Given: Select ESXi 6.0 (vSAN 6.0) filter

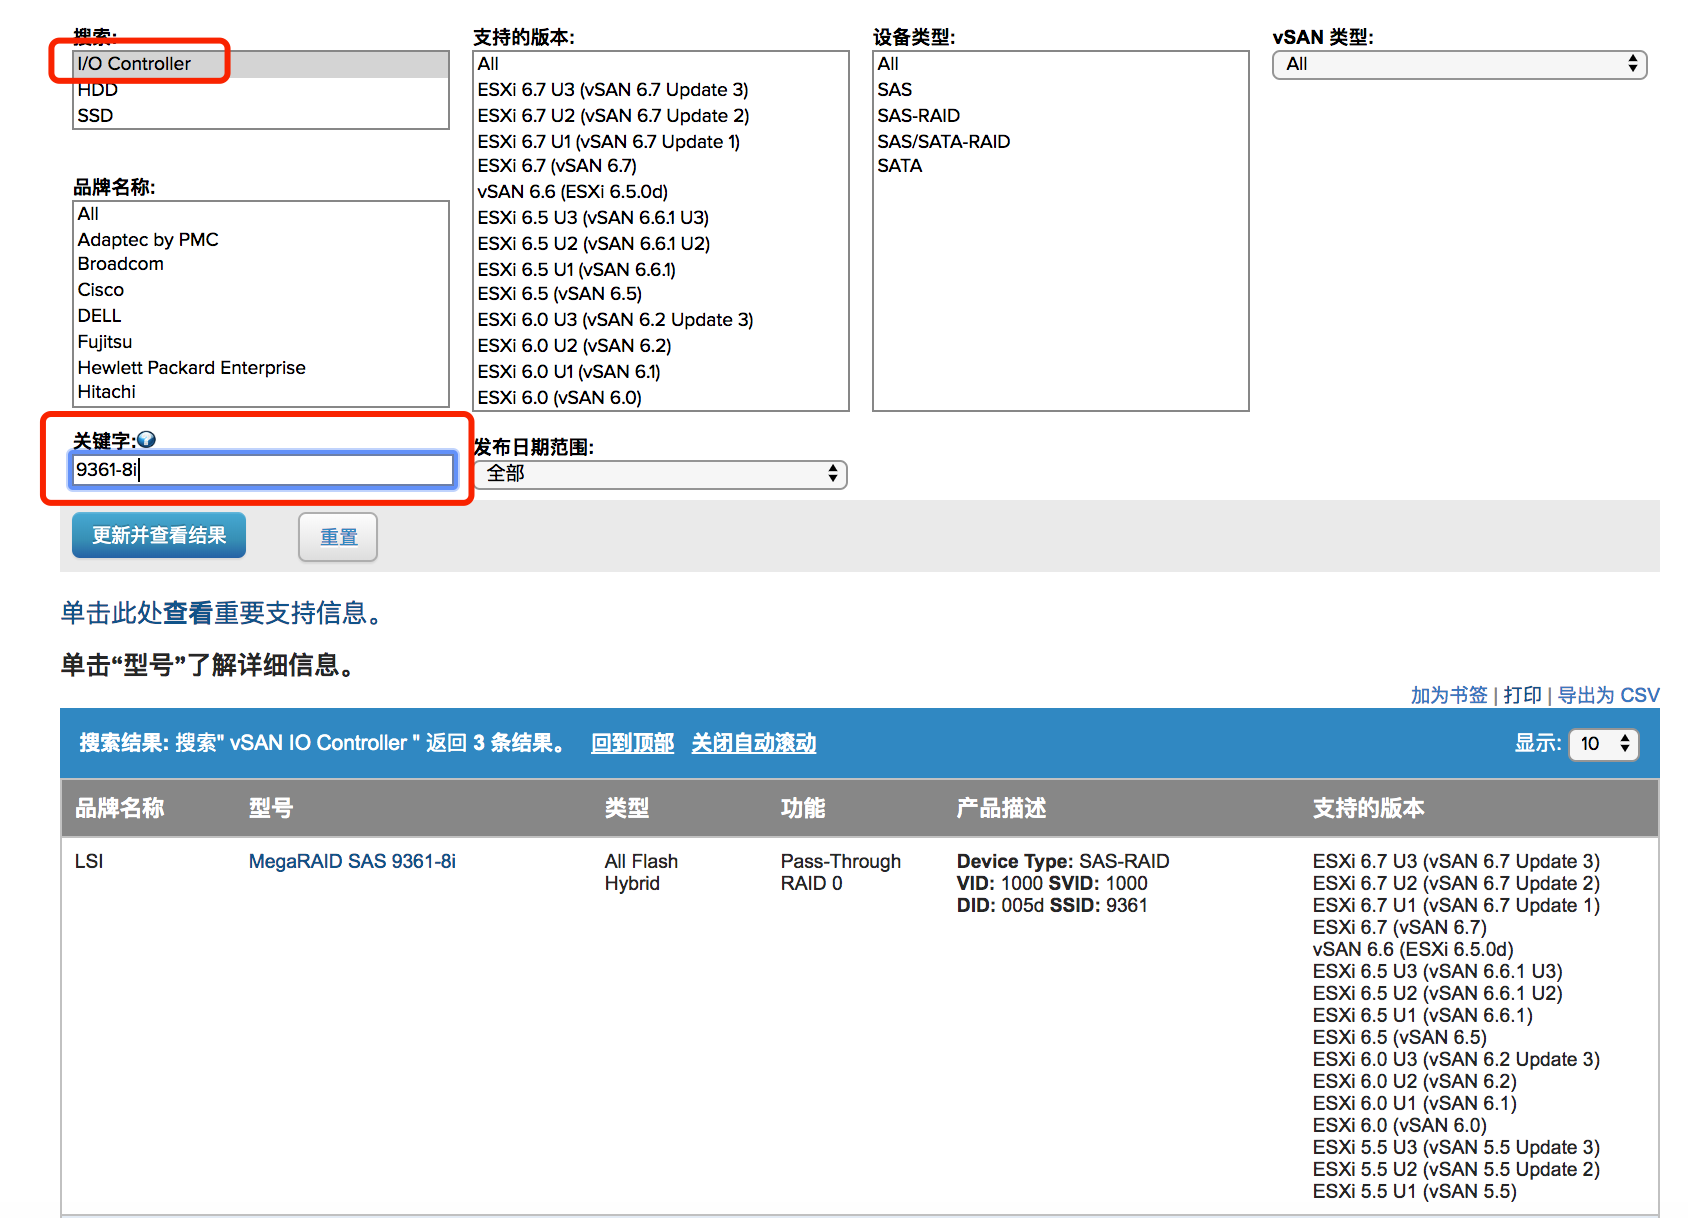Looking at the screenshot, I should click(x=661, y=398).
